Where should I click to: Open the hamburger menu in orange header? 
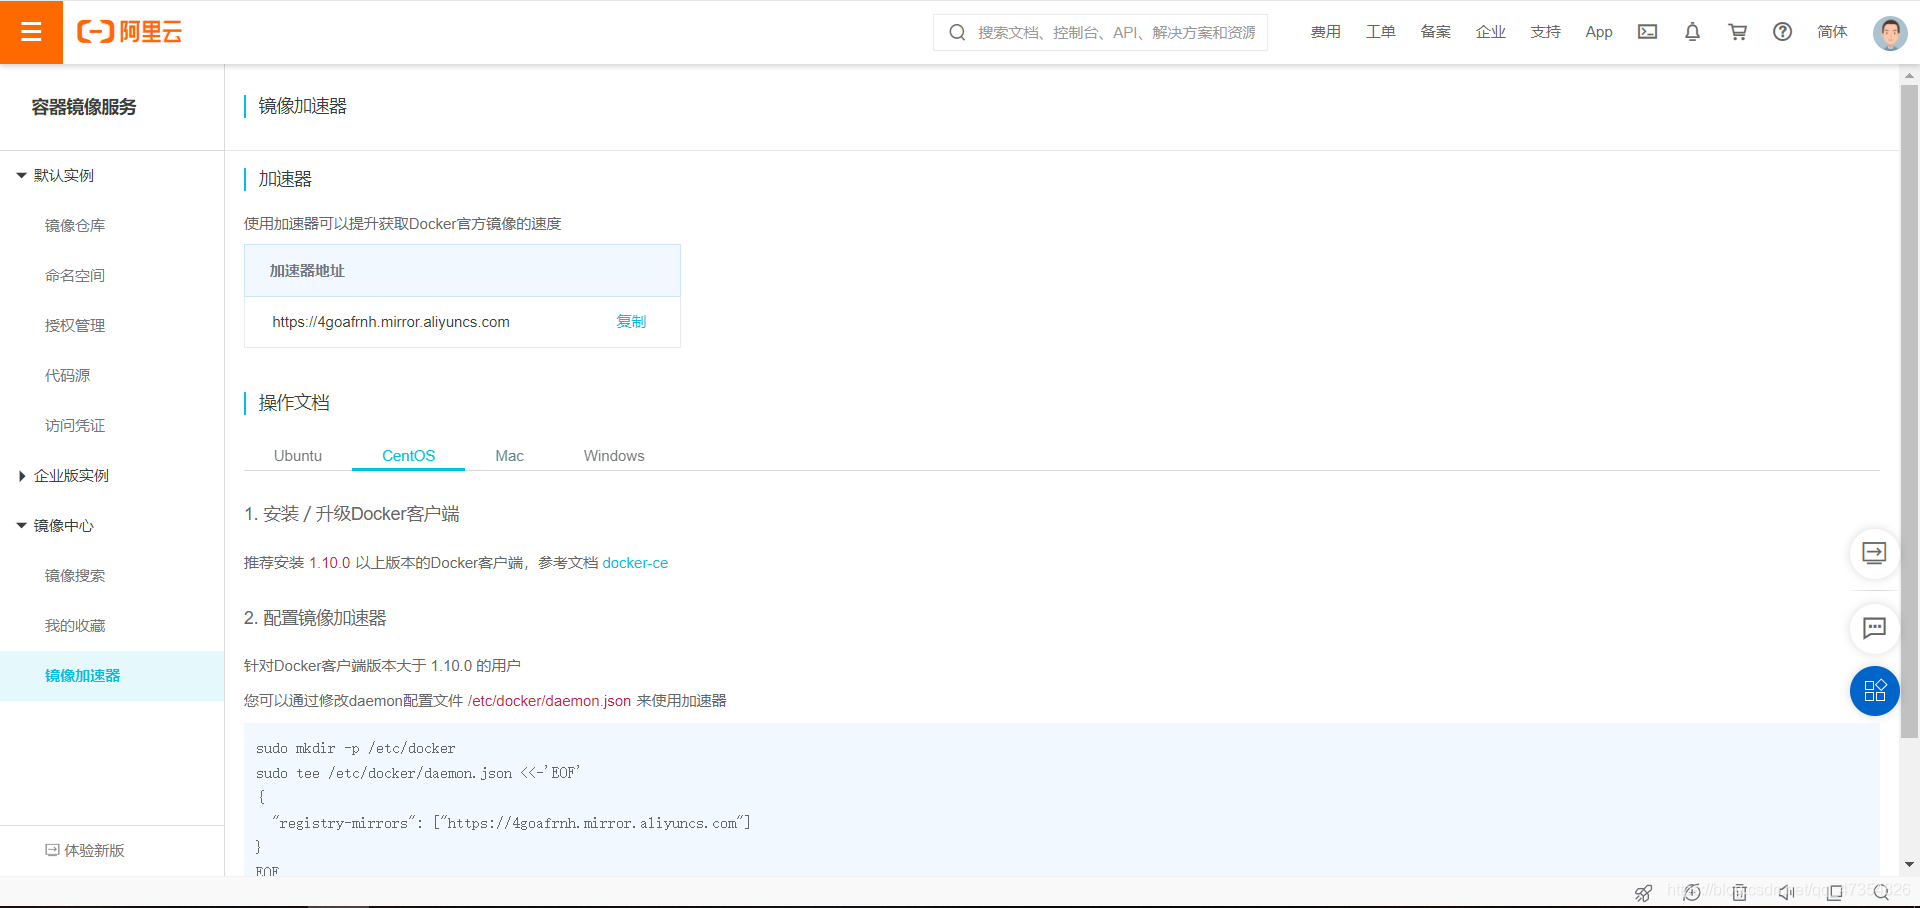(x=31, y=32)
